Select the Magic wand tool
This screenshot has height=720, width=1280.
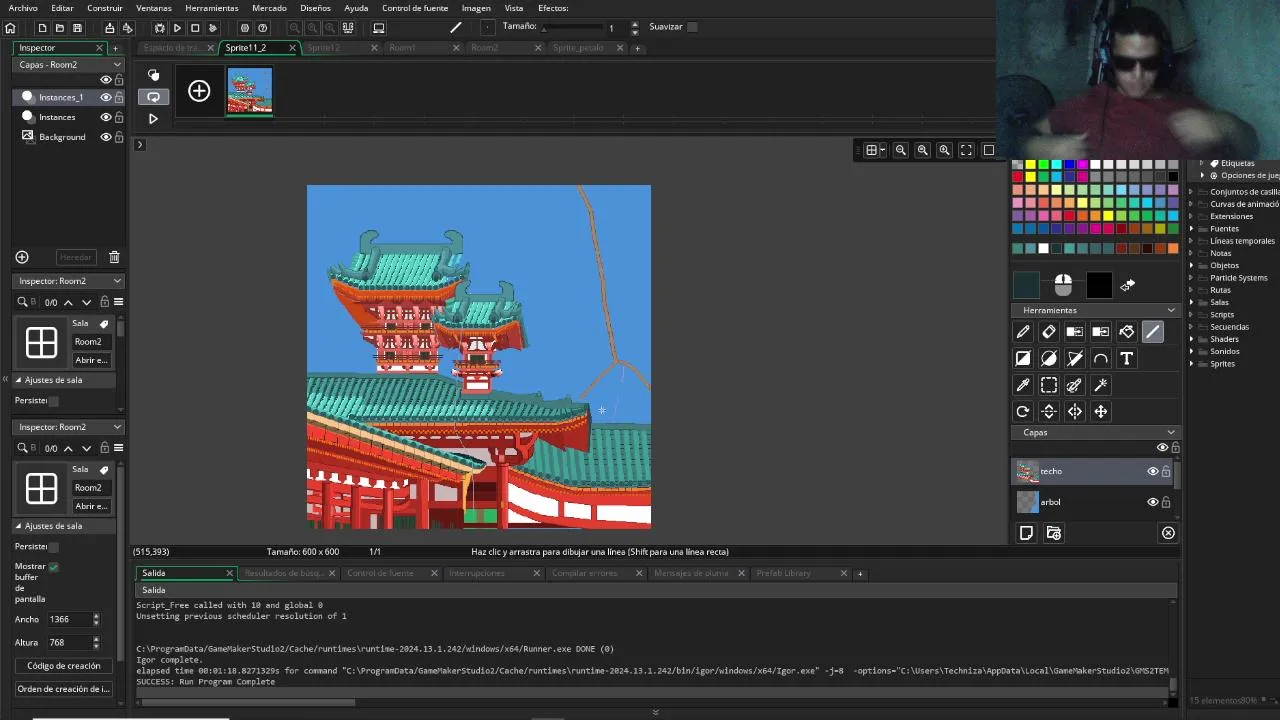point(1101,385)
